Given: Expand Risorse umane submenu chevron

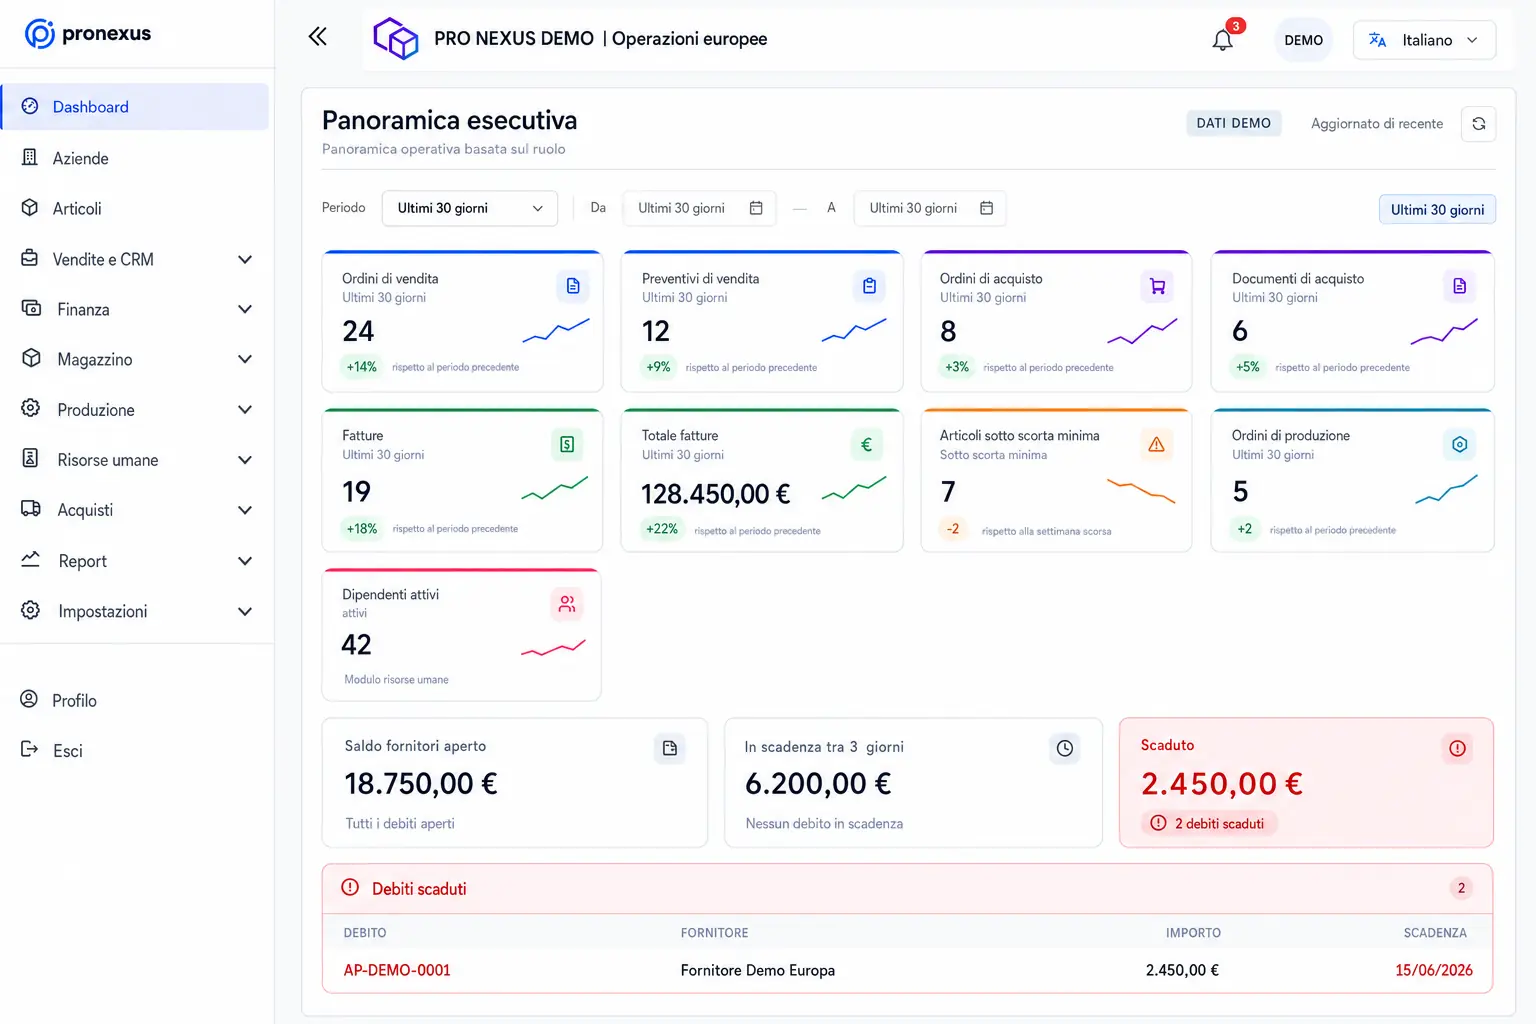Looking at the screenshot, I should [245, 459].
